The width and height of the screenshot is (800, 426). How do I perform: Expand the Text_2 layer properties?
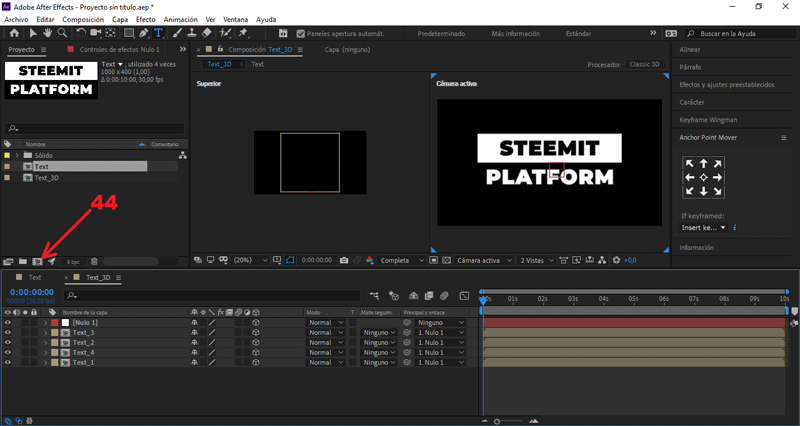click(x=44, y=342)
